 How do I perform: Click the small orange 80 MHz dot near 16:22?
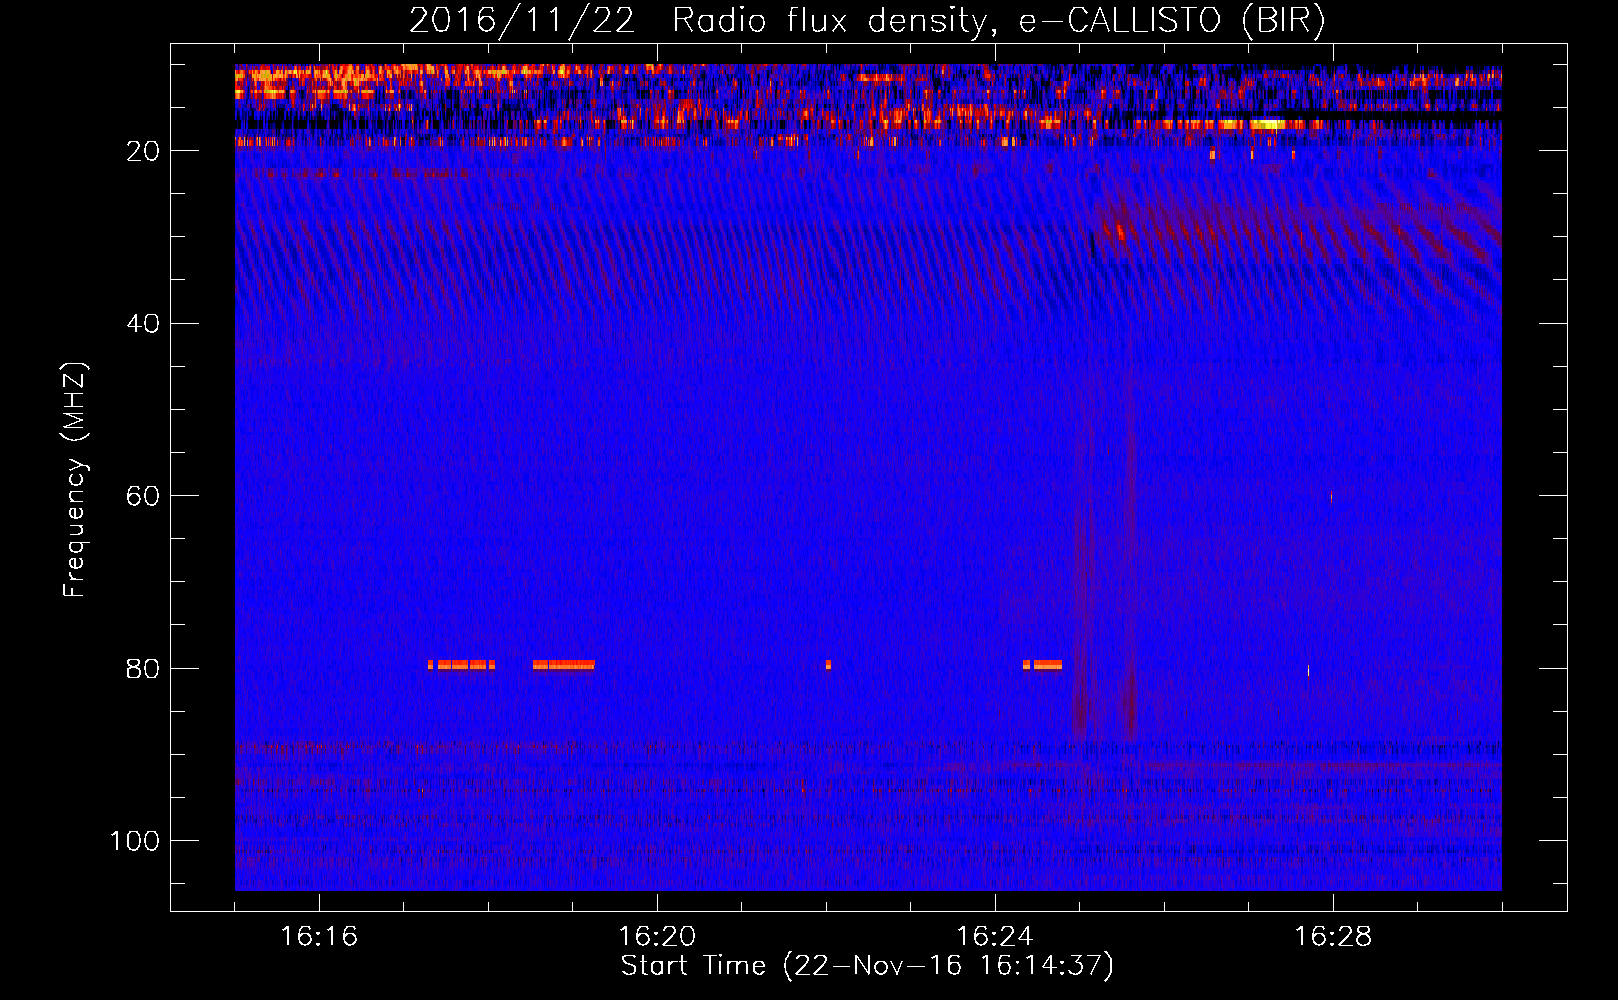pyautogui.click(x=828, y=664)
